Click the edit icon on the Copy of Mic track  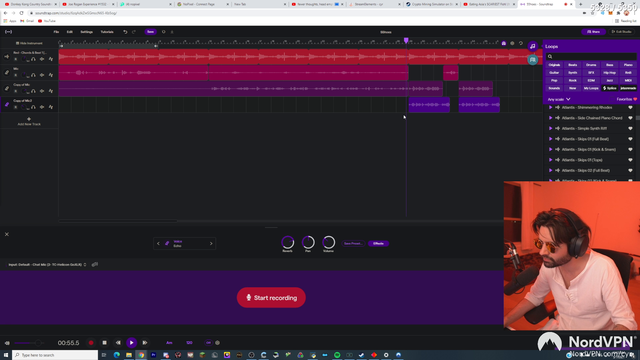point(42,91)
